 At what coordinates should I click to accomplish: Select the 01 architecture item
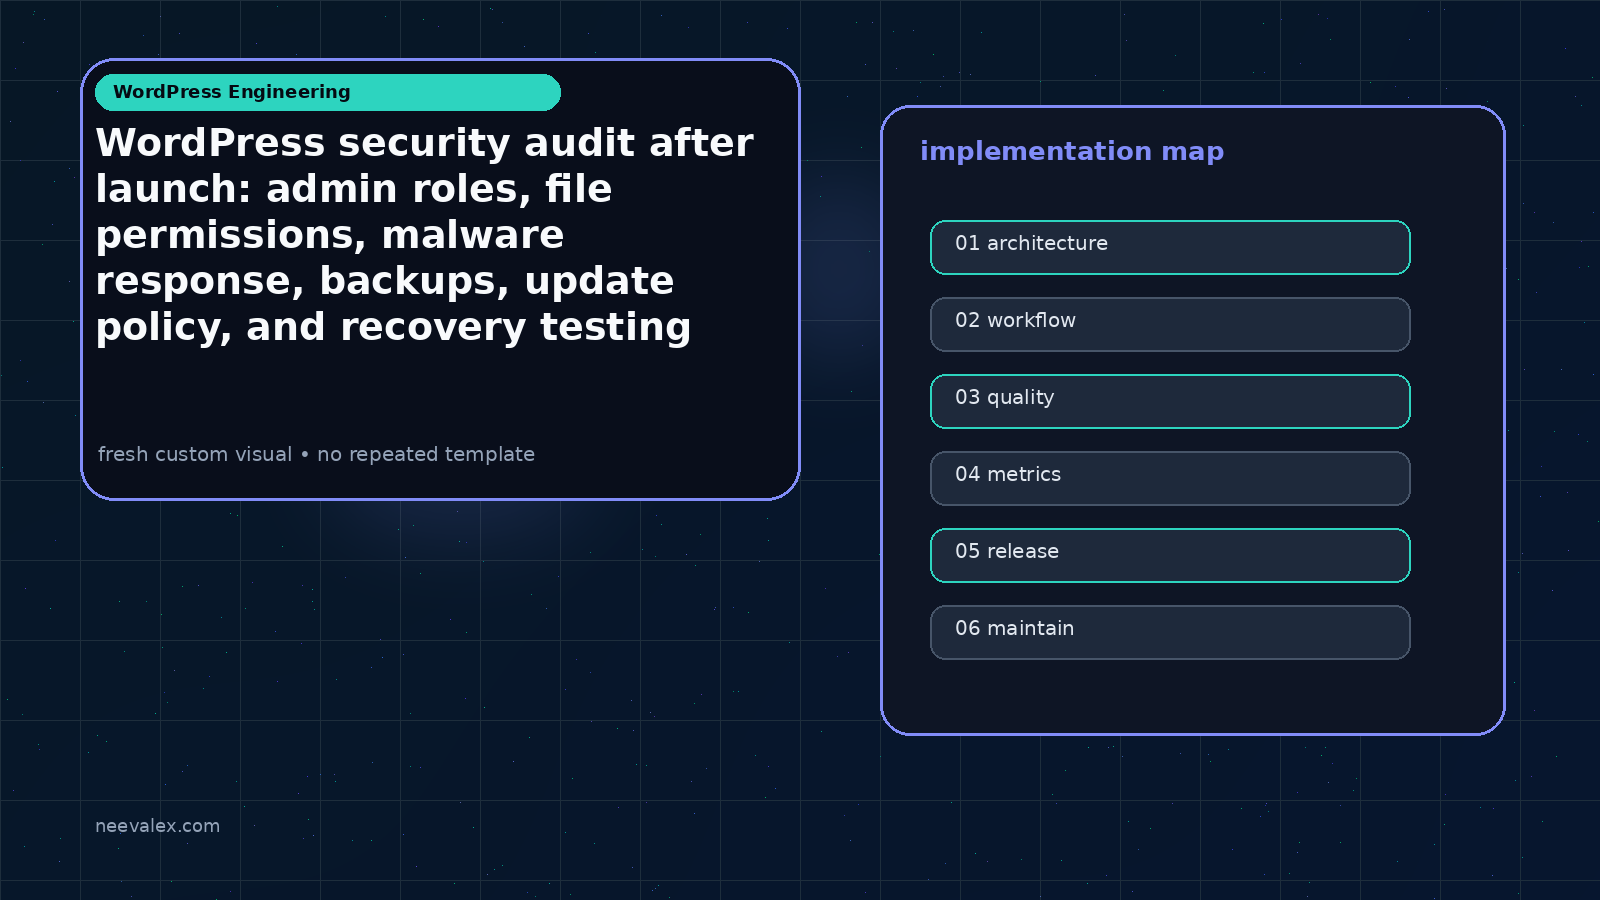1170,247
